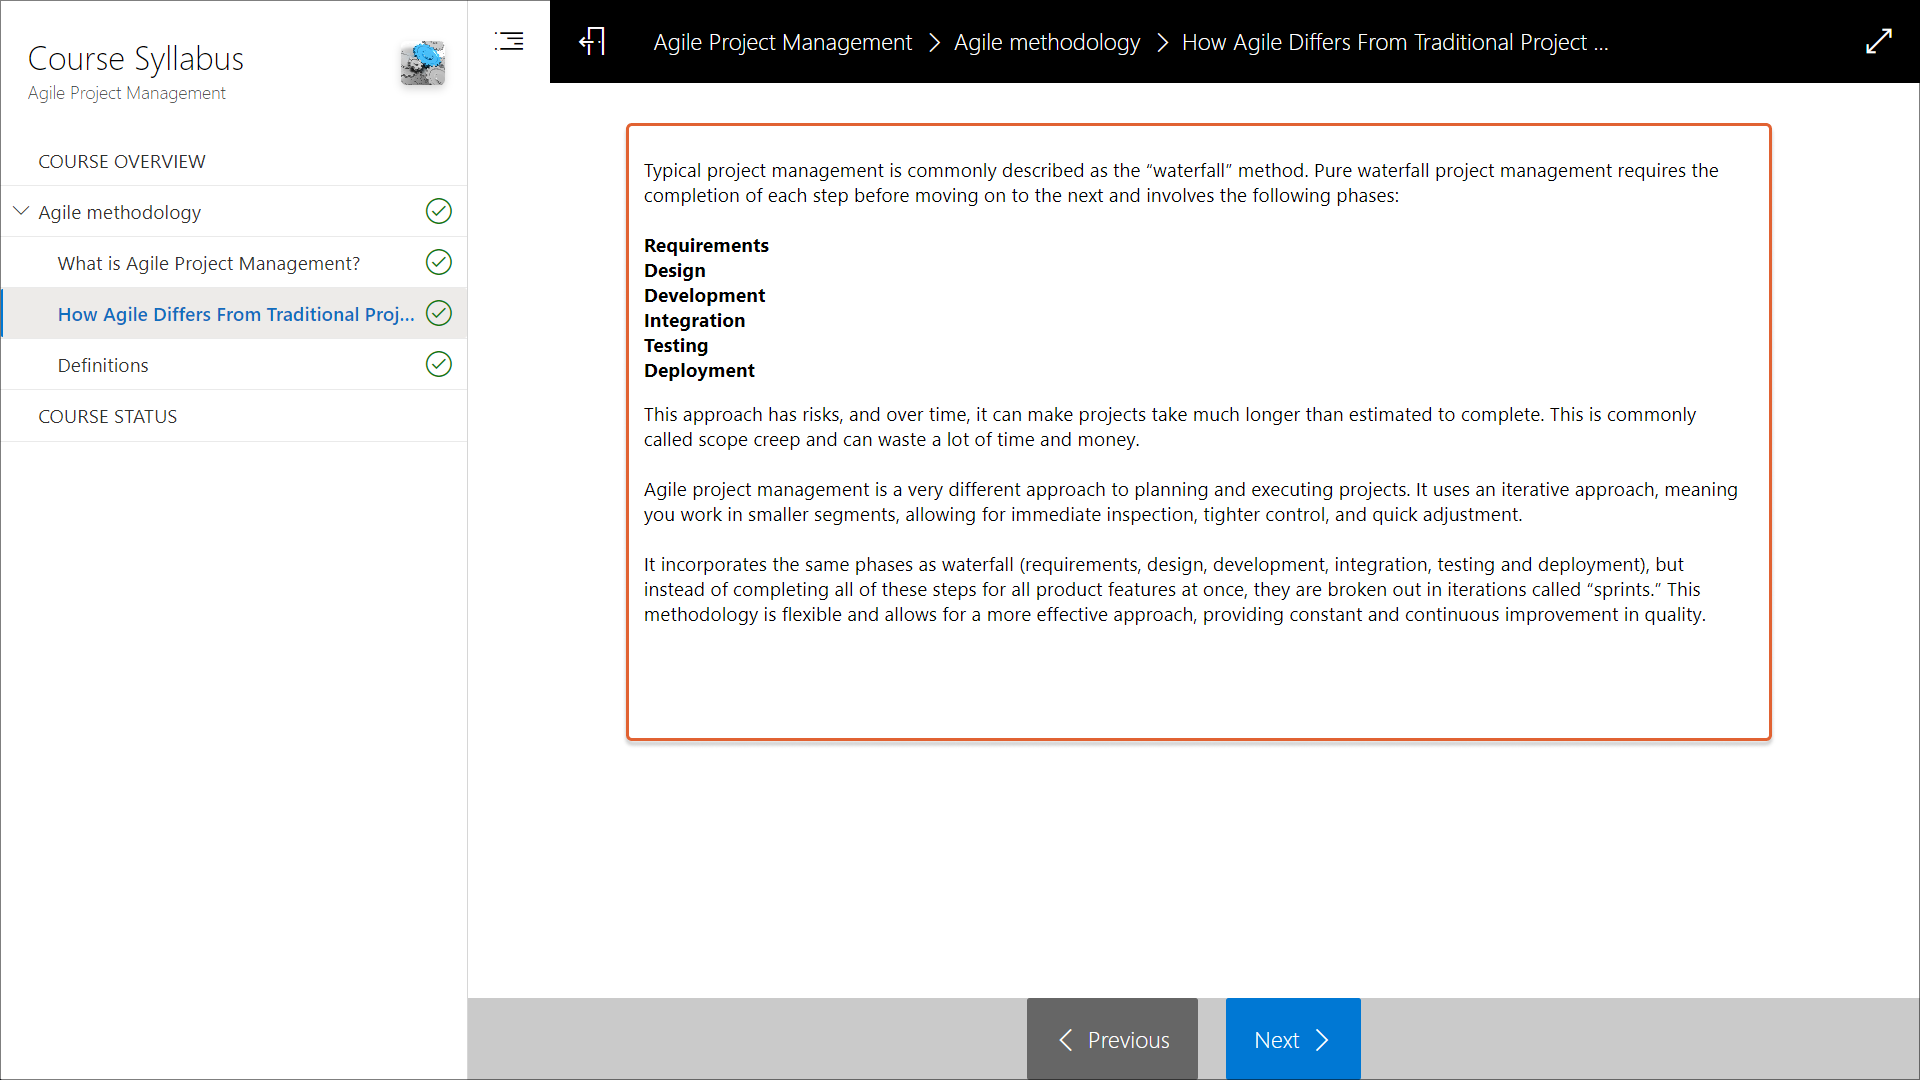Click the course logo image in sidebar

point(423,64)
